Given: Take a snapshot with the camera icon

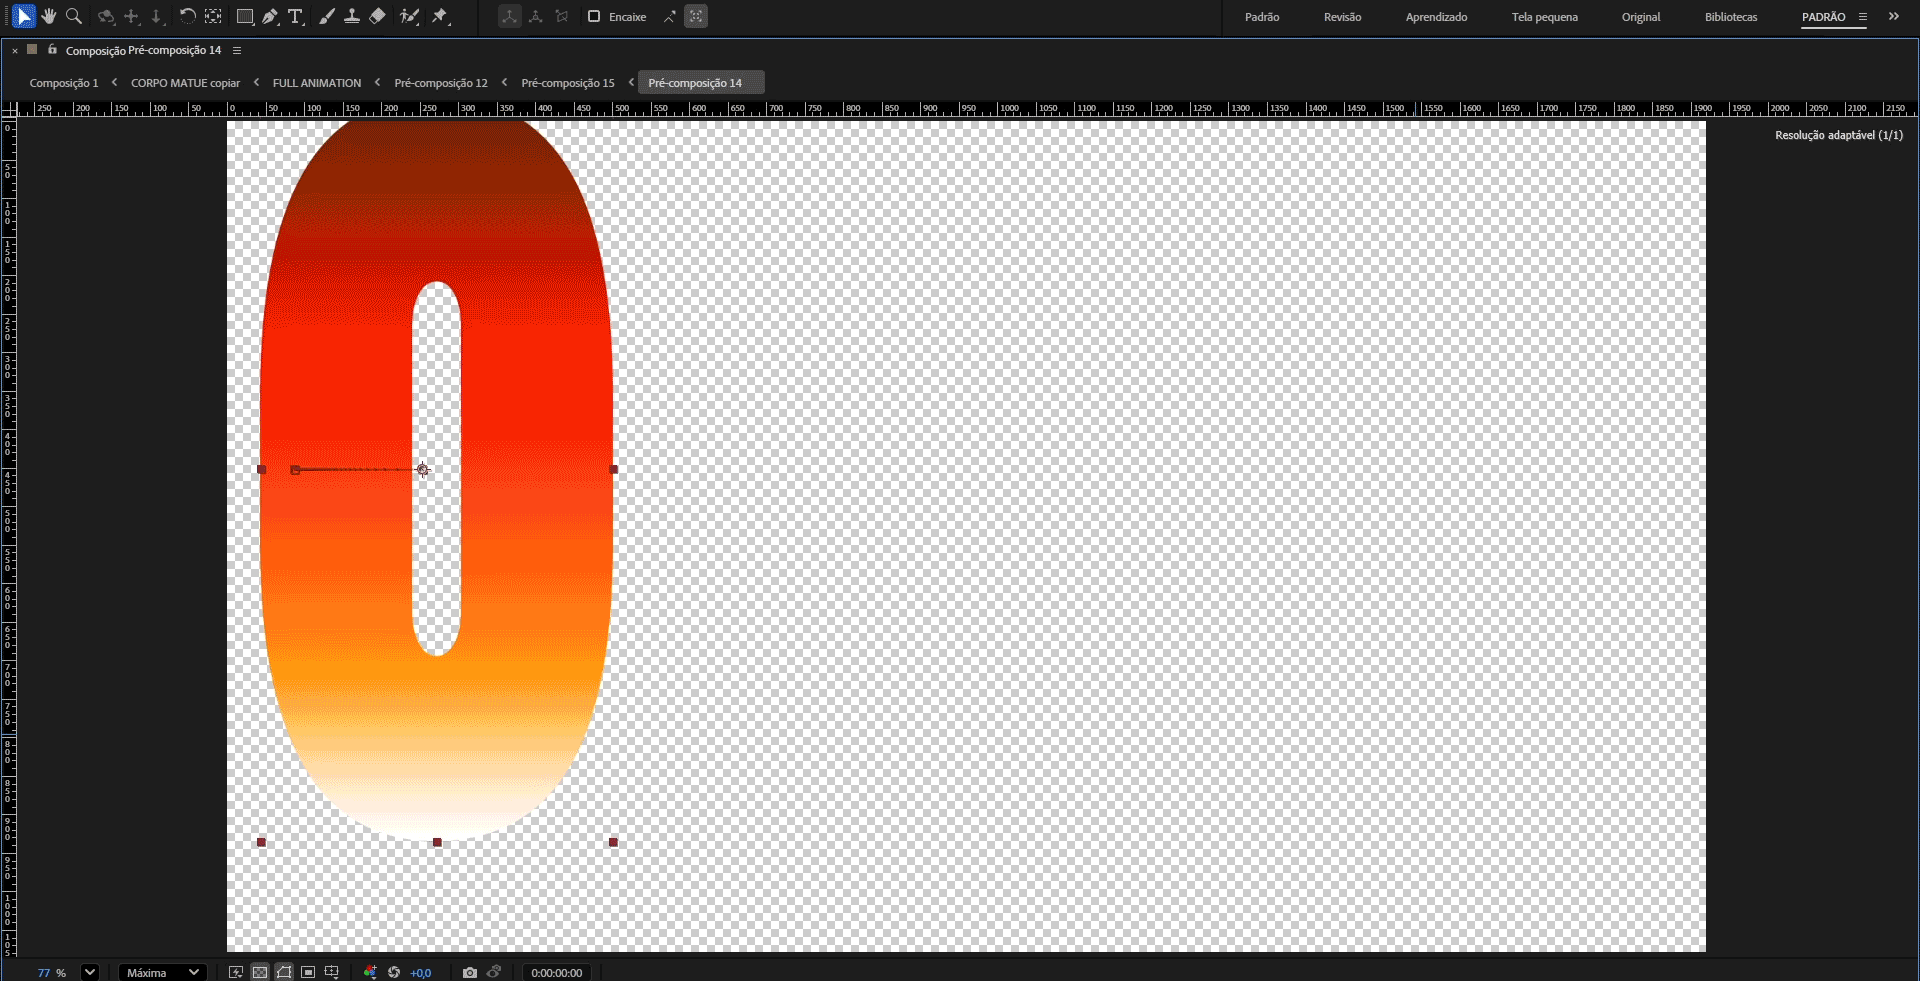Looking at the screenshot, I should pyautogui.click(x=470, y=972).
